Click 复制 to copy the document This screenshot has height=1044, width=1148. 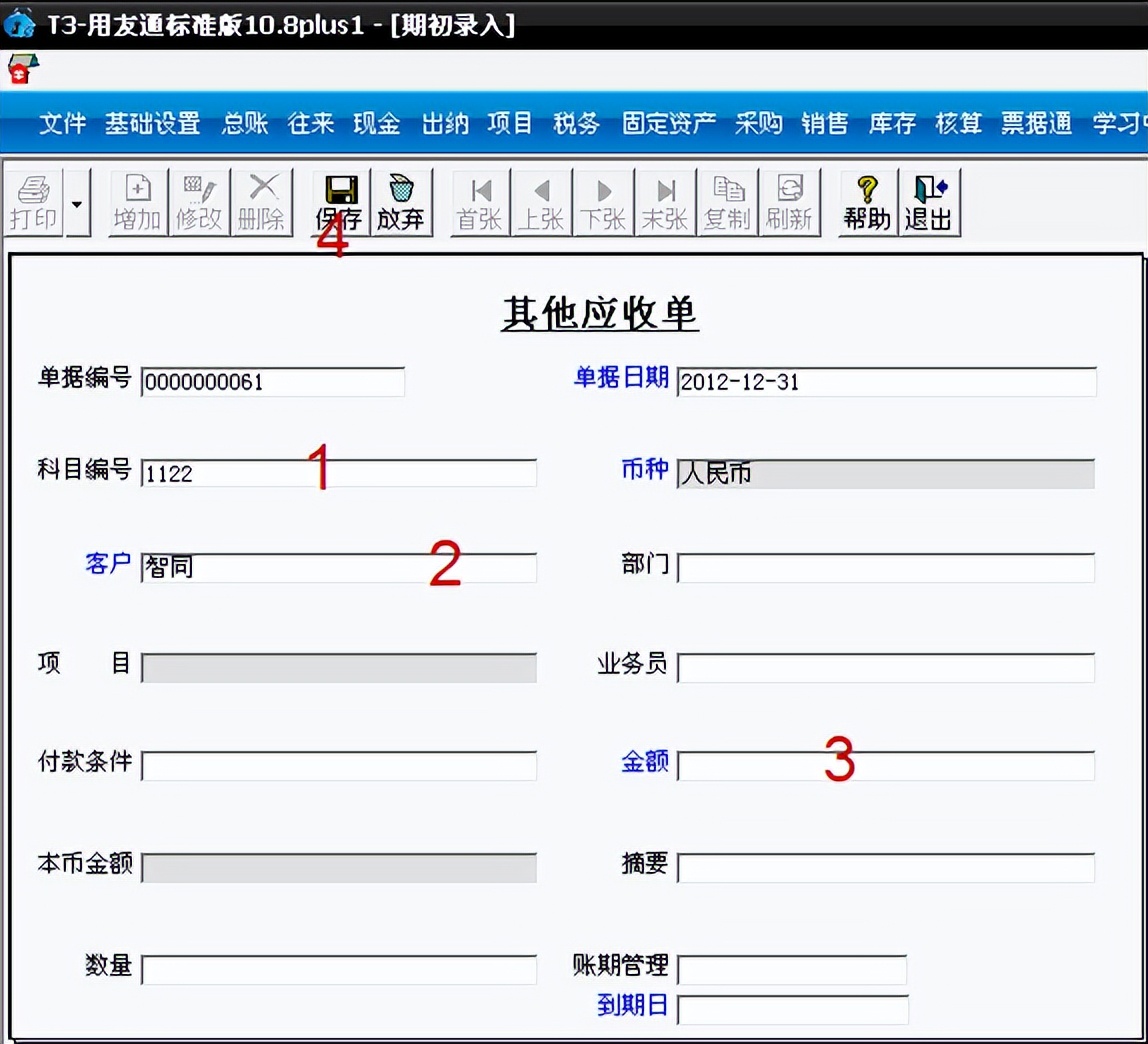tap(728, 200)
